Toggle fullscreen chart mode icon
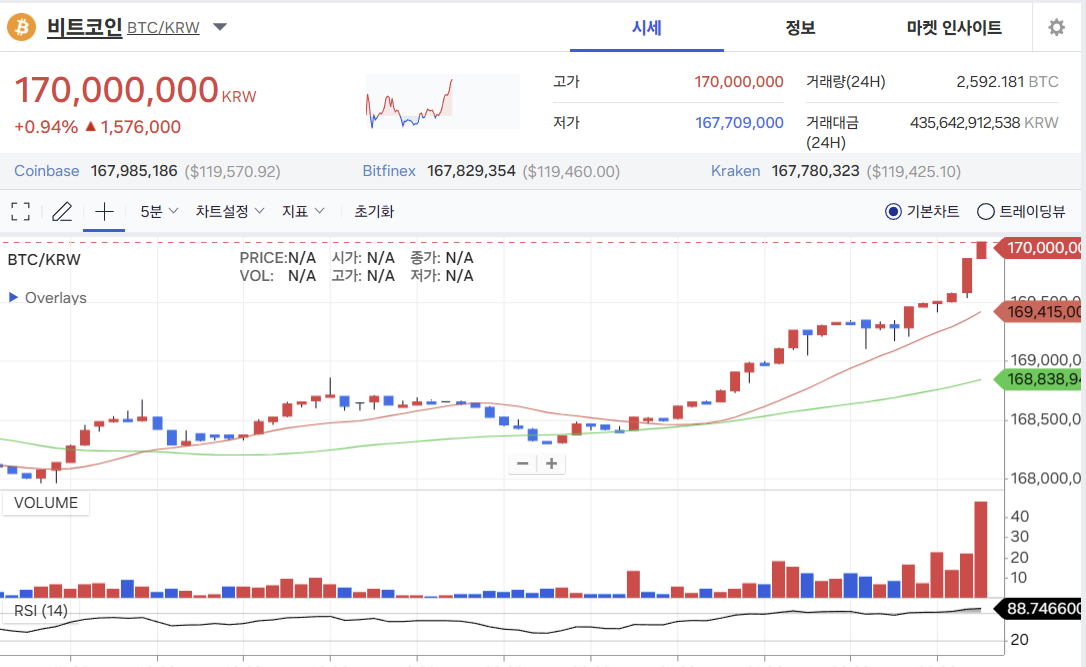Viewport: 1086px width, 667px height. coord(20,211)
